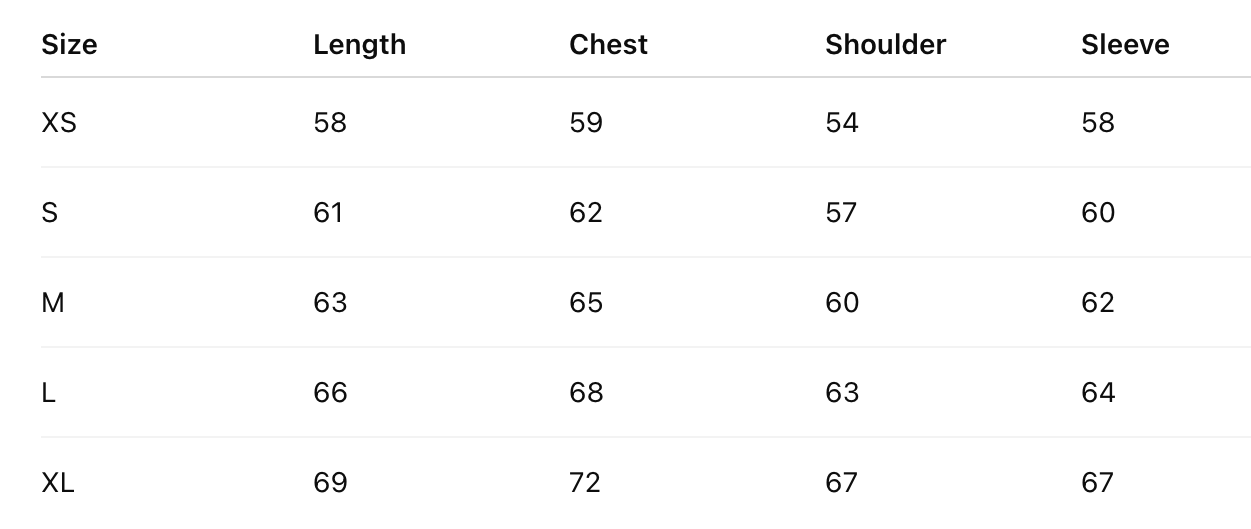This screenshot has width=1251, height=529.
Task: Click the M chest value 65
Action: coord(586,303)
